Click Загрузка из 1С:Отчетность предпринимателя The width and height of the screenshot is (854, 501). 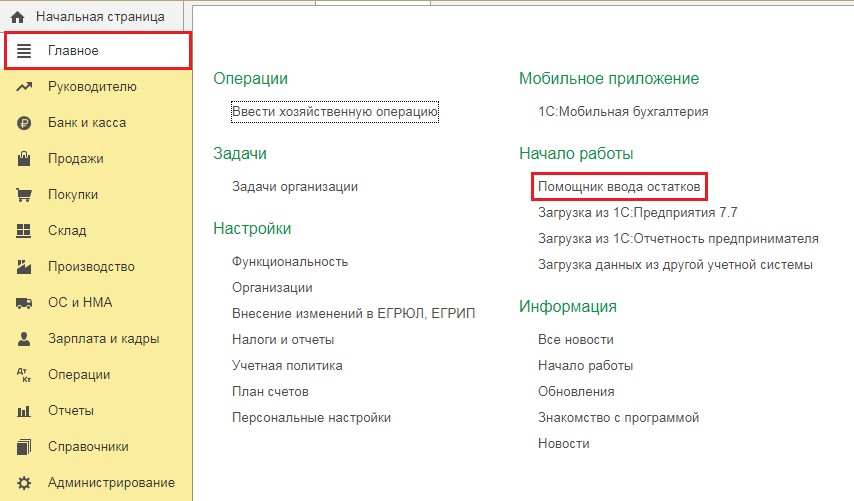tap(678, 239)
